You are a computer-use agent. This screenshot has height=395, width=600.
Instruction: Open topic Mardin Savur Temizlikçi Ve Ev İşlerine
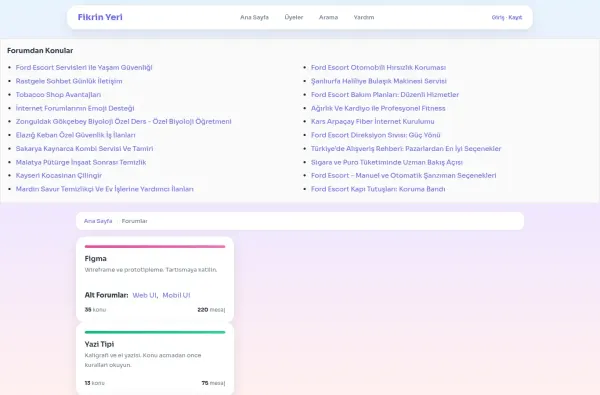click(104, 189)
